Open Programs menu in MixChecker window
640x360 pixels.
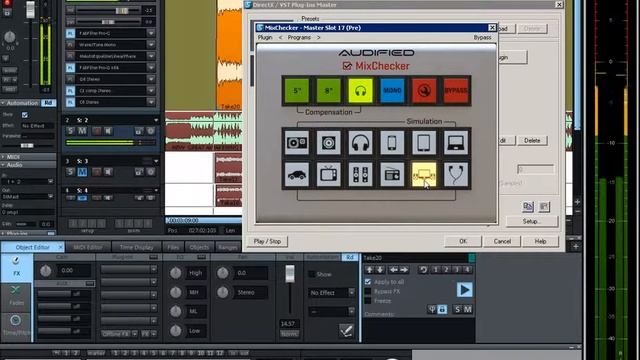click(x=299, y=37)
